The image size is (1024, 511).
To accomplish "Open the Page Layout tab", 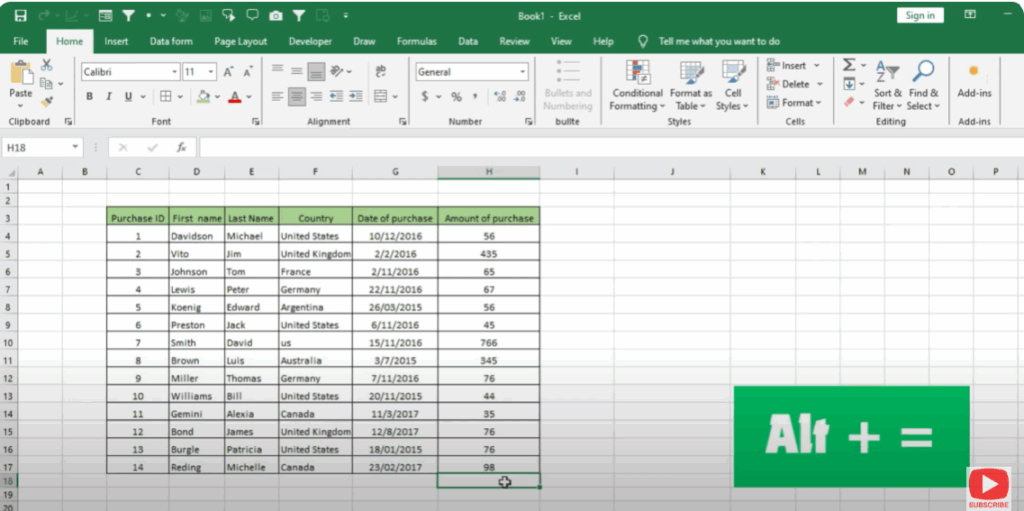I will coord(240,42).
